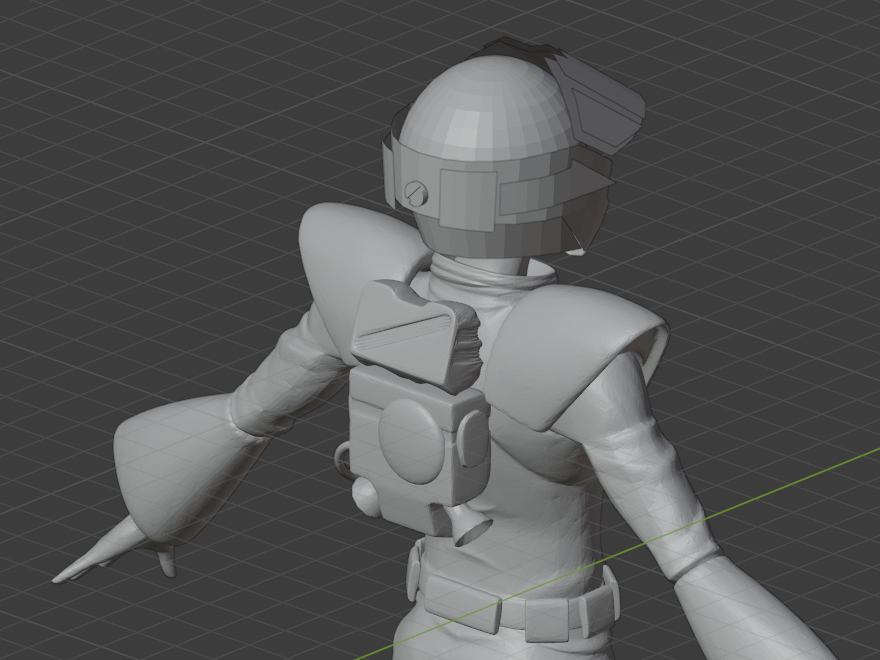
Task: Click the green Y axis line
Action: (x=617, y=553)
